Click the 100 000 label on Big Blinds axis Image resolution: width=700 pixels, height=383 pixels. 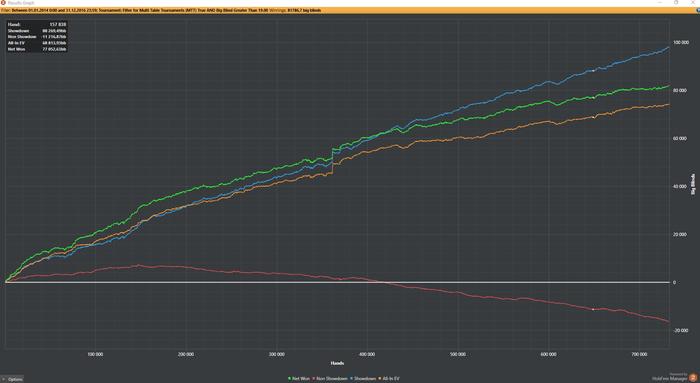[x=680, y=42]
